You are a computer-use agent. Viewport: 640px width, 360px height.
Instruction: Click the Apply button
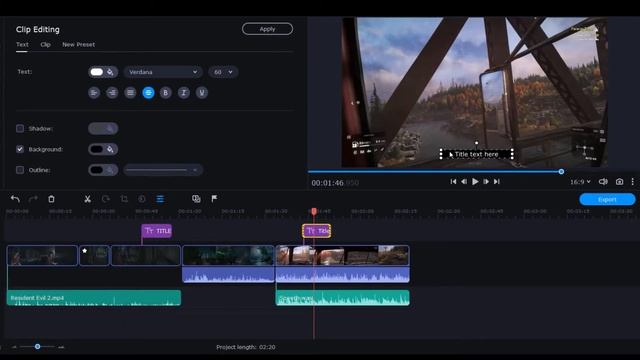click(x=267, y=29)
